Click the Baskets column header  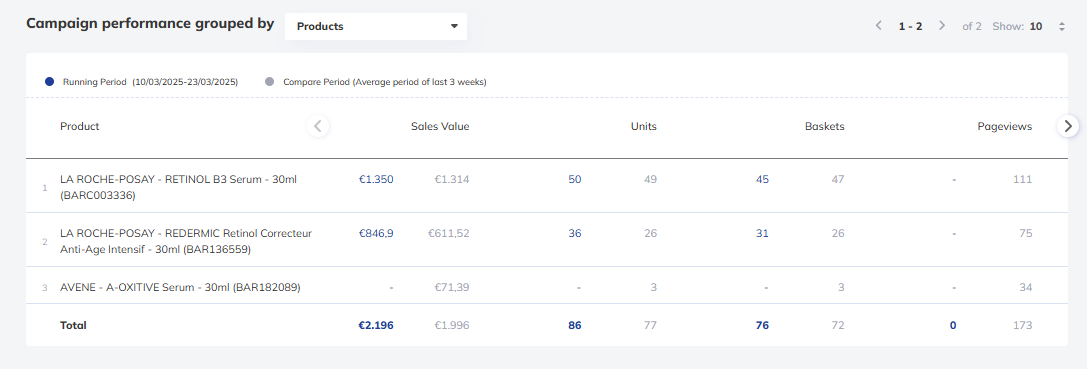825,126
